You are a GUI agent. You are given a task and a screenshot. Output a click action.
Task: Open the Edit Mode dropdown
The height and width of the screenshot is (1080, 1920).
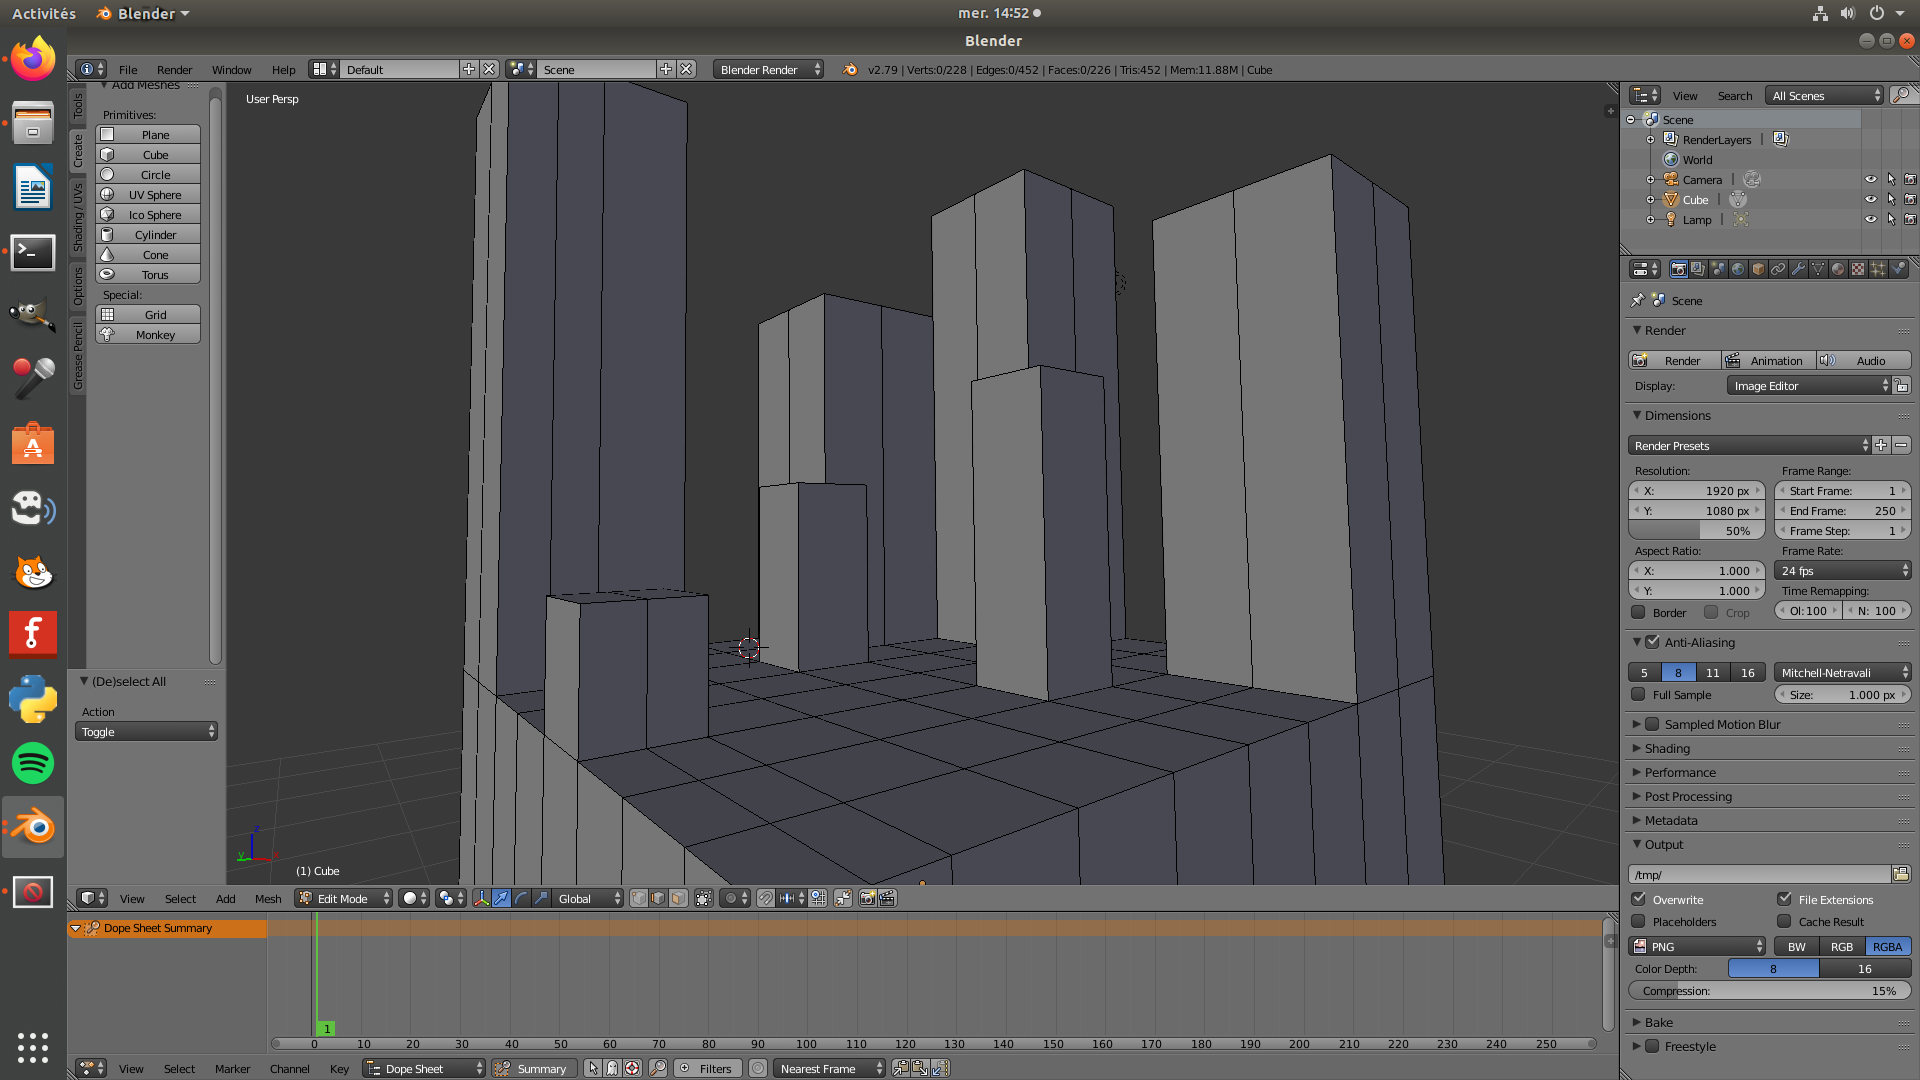pyautogui.click(x=343, y=898)
